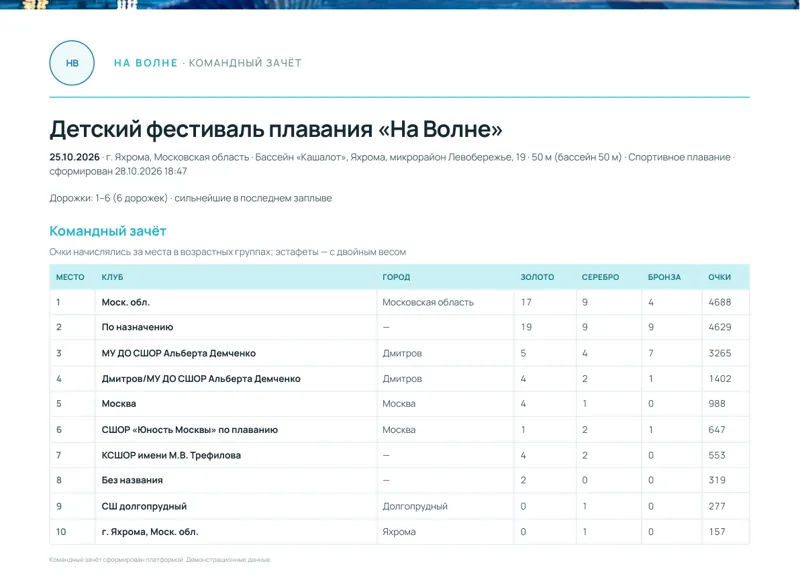Select club МУ ДО СШОР Альберта Демченко
The width and height of the screenshot is (800, 584).
click(x=179, y=353)
